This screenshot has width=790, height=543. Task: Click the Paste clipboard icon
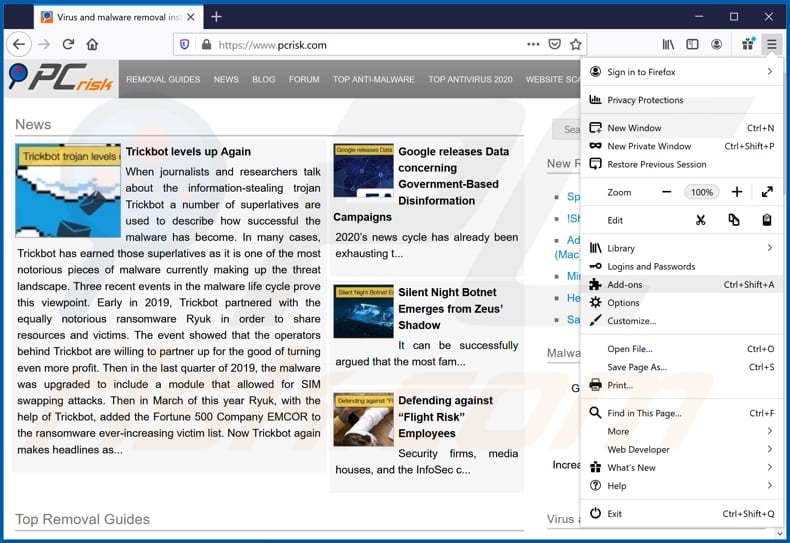point(767,220)
